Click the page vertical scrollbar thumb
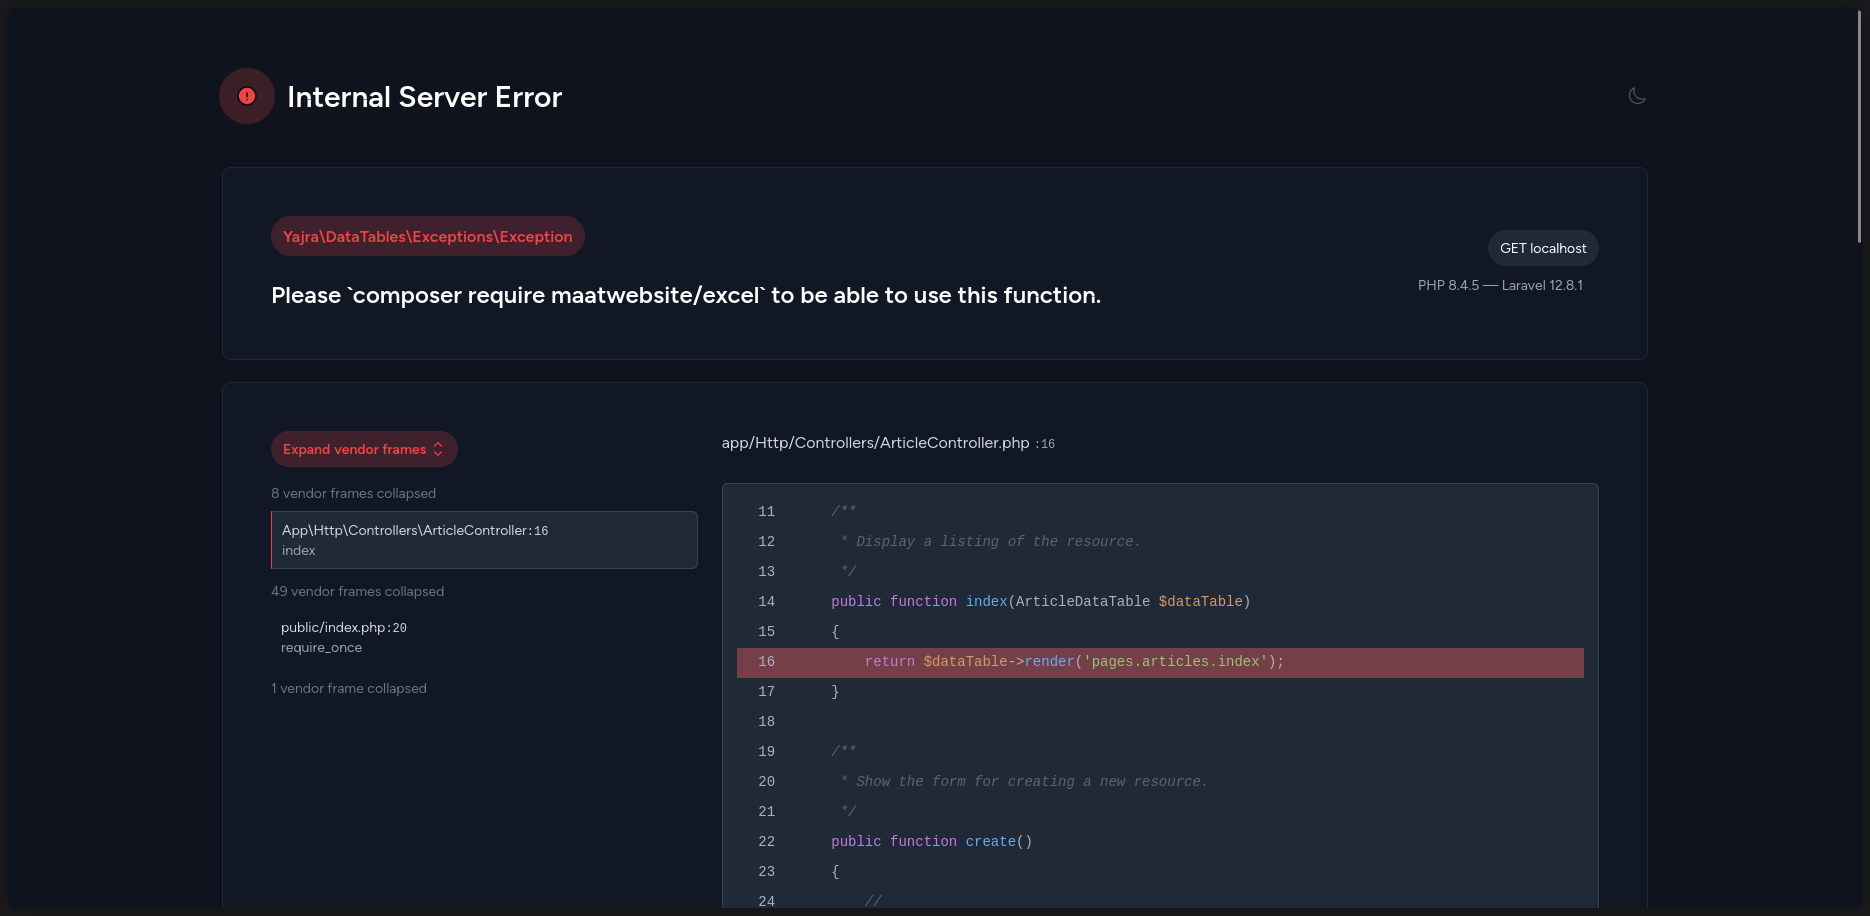The height and width of the screenshot is (916, 1870). tap(1859, 125)
